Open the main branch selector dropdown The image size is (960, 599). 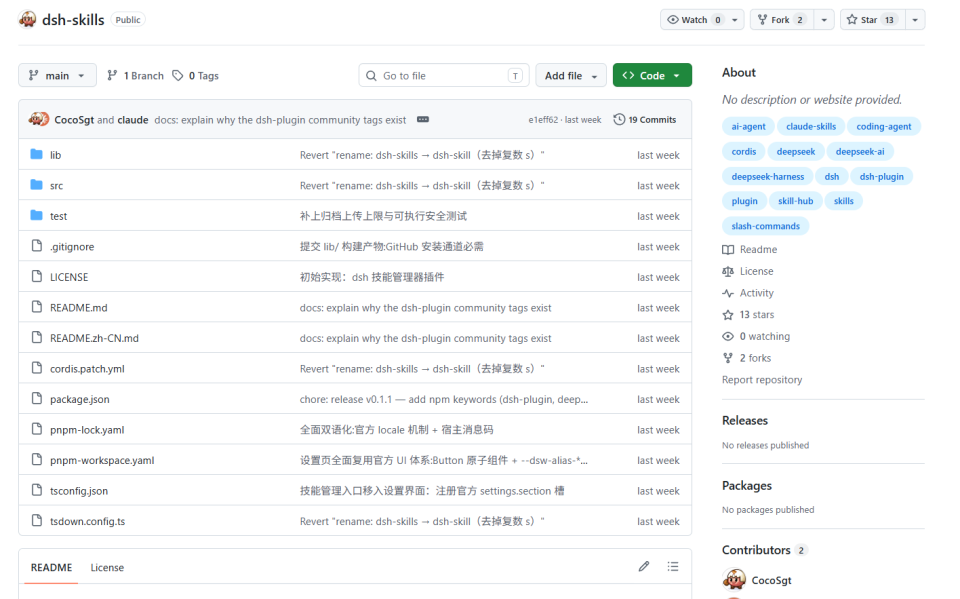(57, 75)
